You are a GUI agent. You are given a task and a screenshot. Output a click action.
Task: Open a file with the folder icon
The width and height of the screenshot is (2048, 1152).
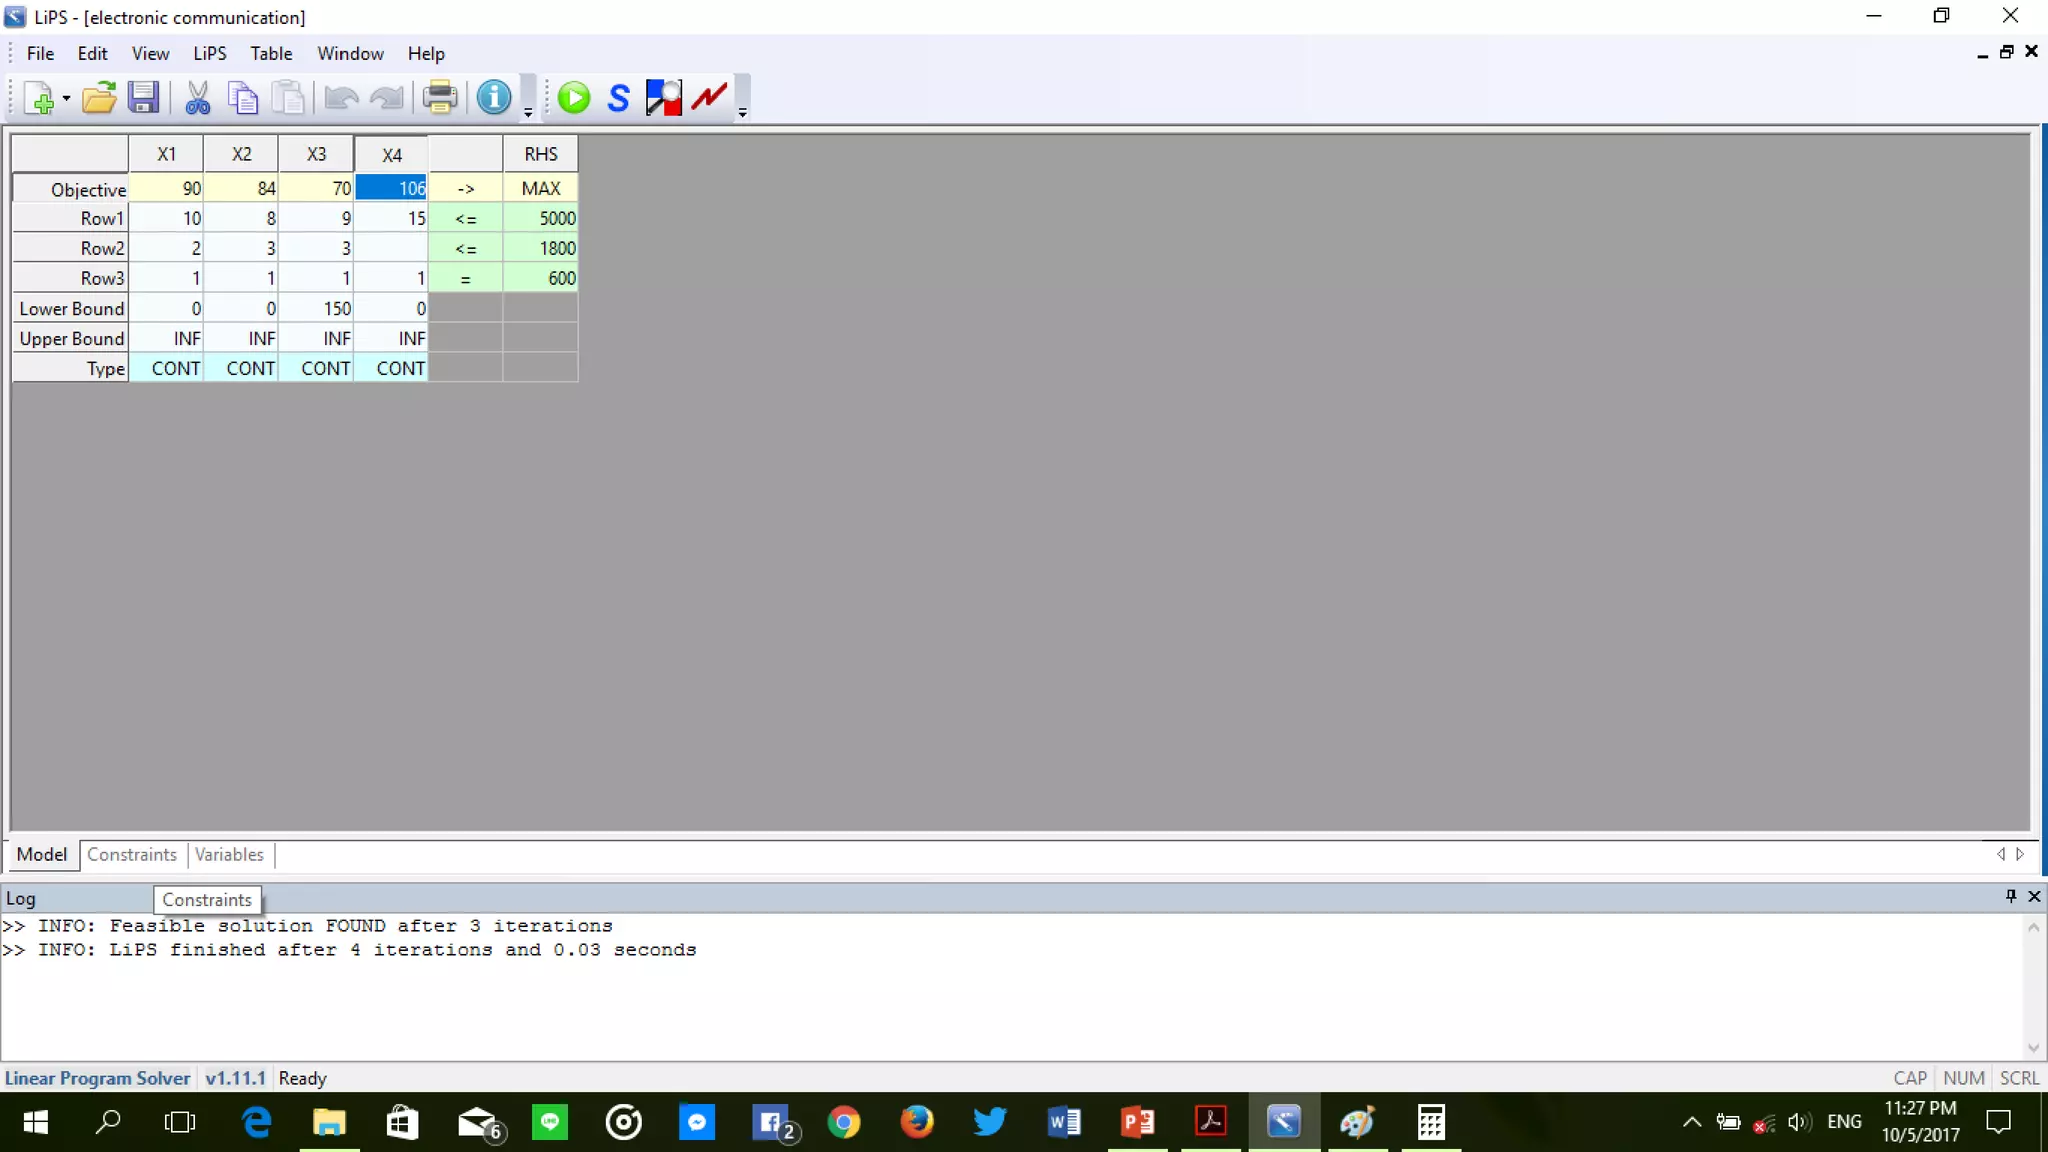pyautogui.click(x=98, y=97)
